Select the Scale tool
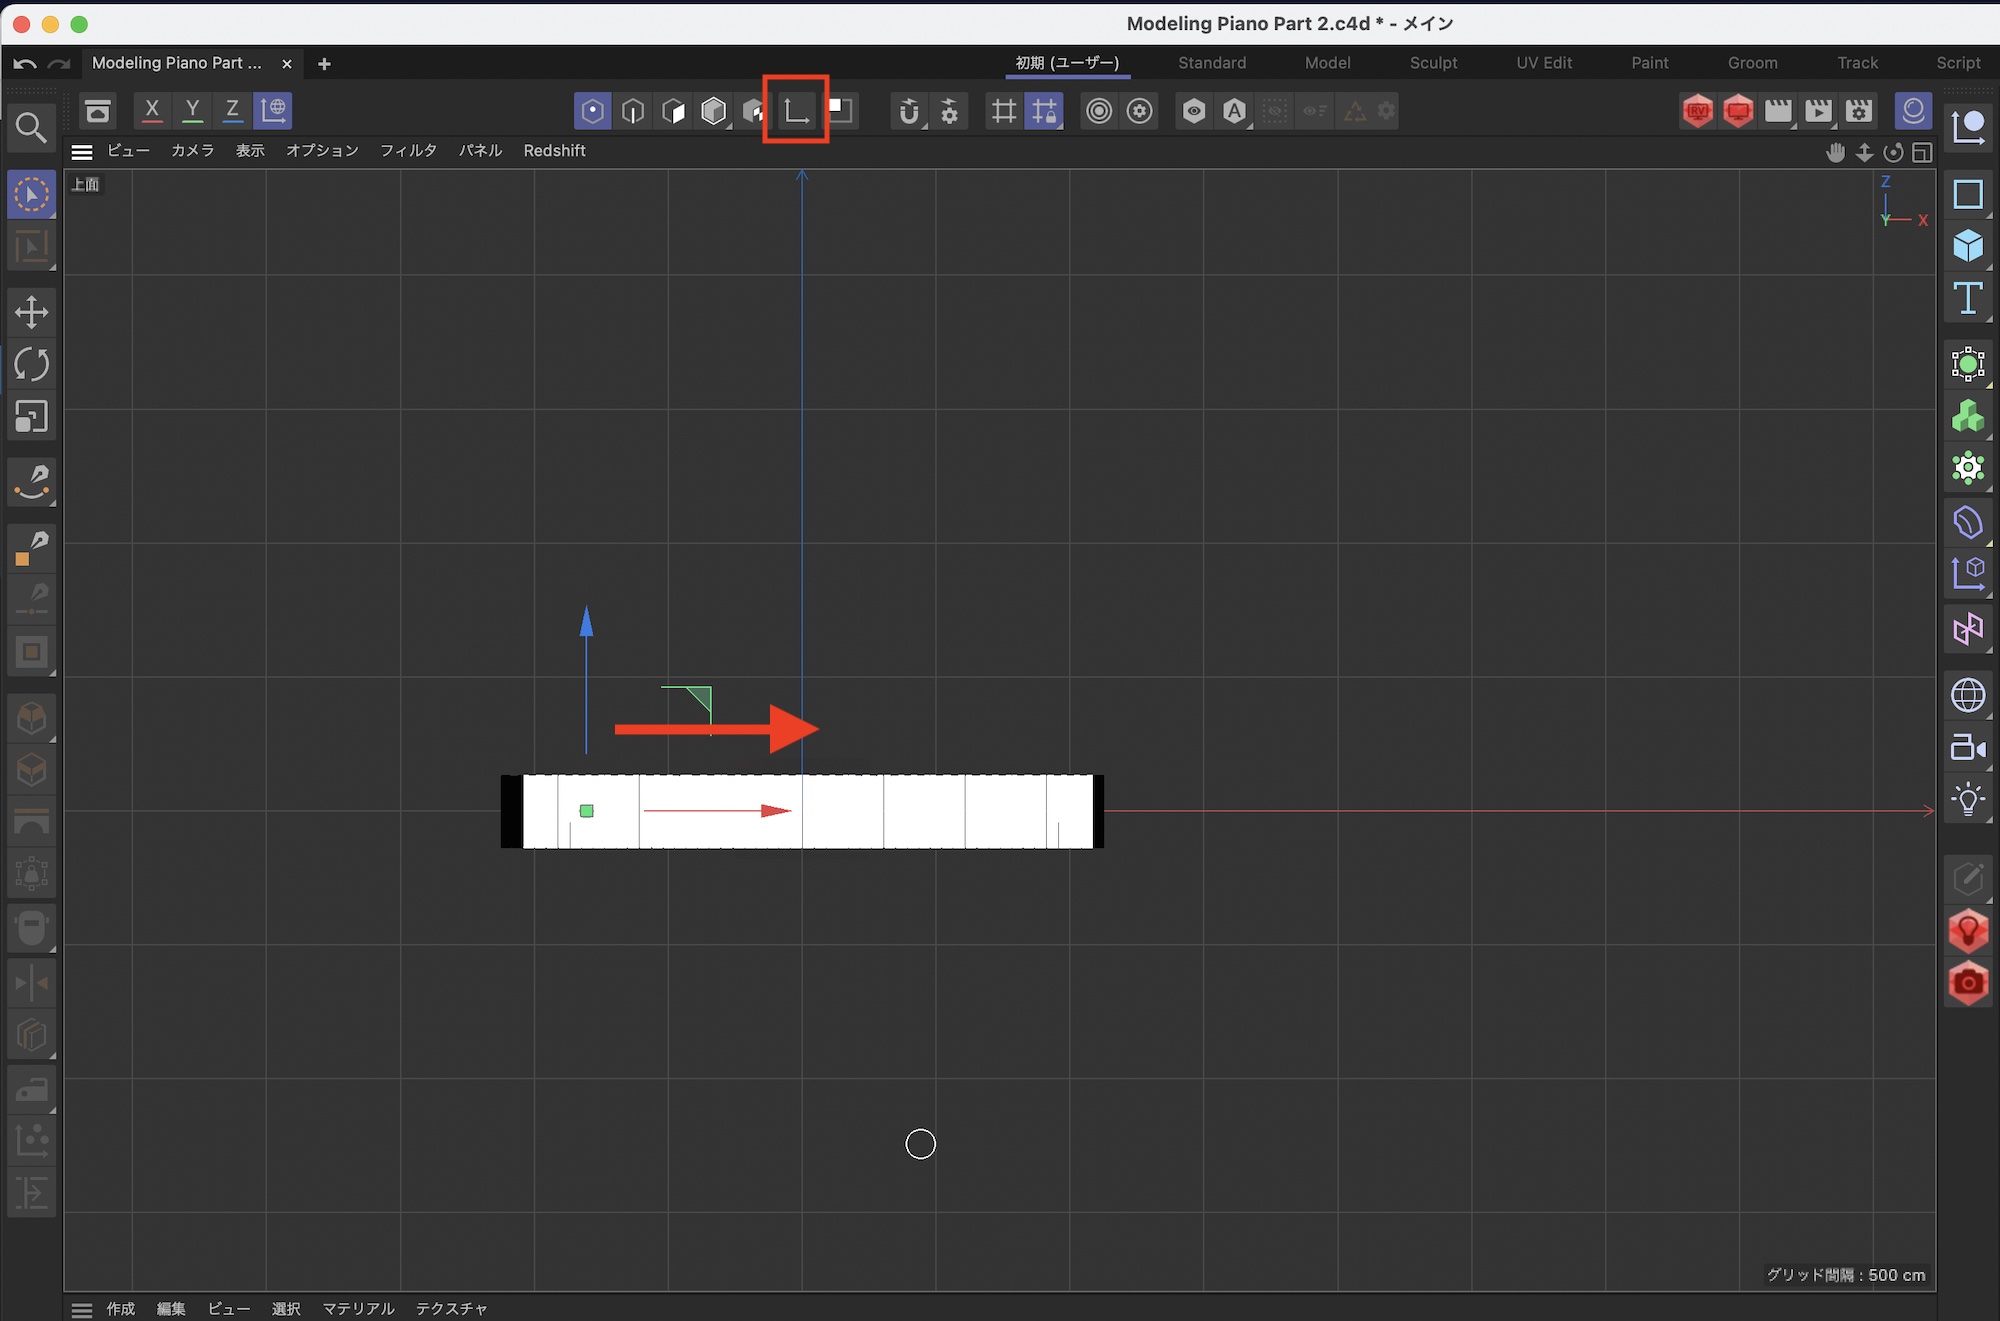The image size is (2000, 1321). [x=31, y=417]
